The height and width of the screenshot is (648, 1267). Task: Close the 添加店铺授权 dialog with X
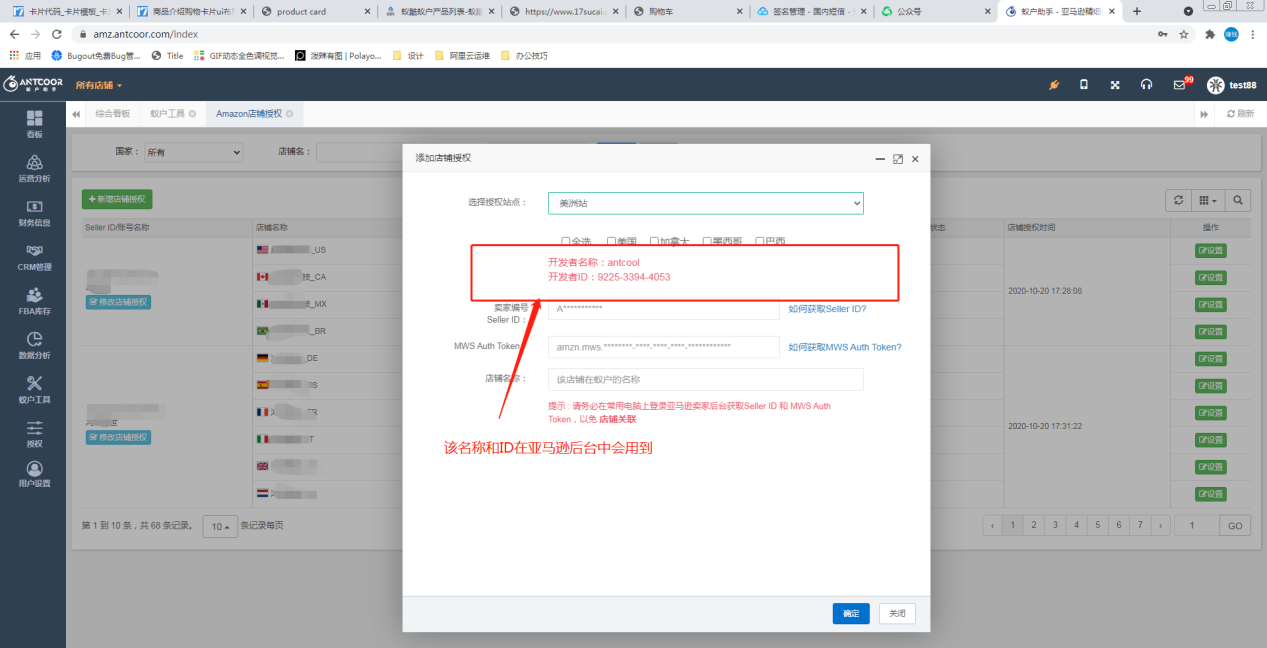tap(915, 159)
